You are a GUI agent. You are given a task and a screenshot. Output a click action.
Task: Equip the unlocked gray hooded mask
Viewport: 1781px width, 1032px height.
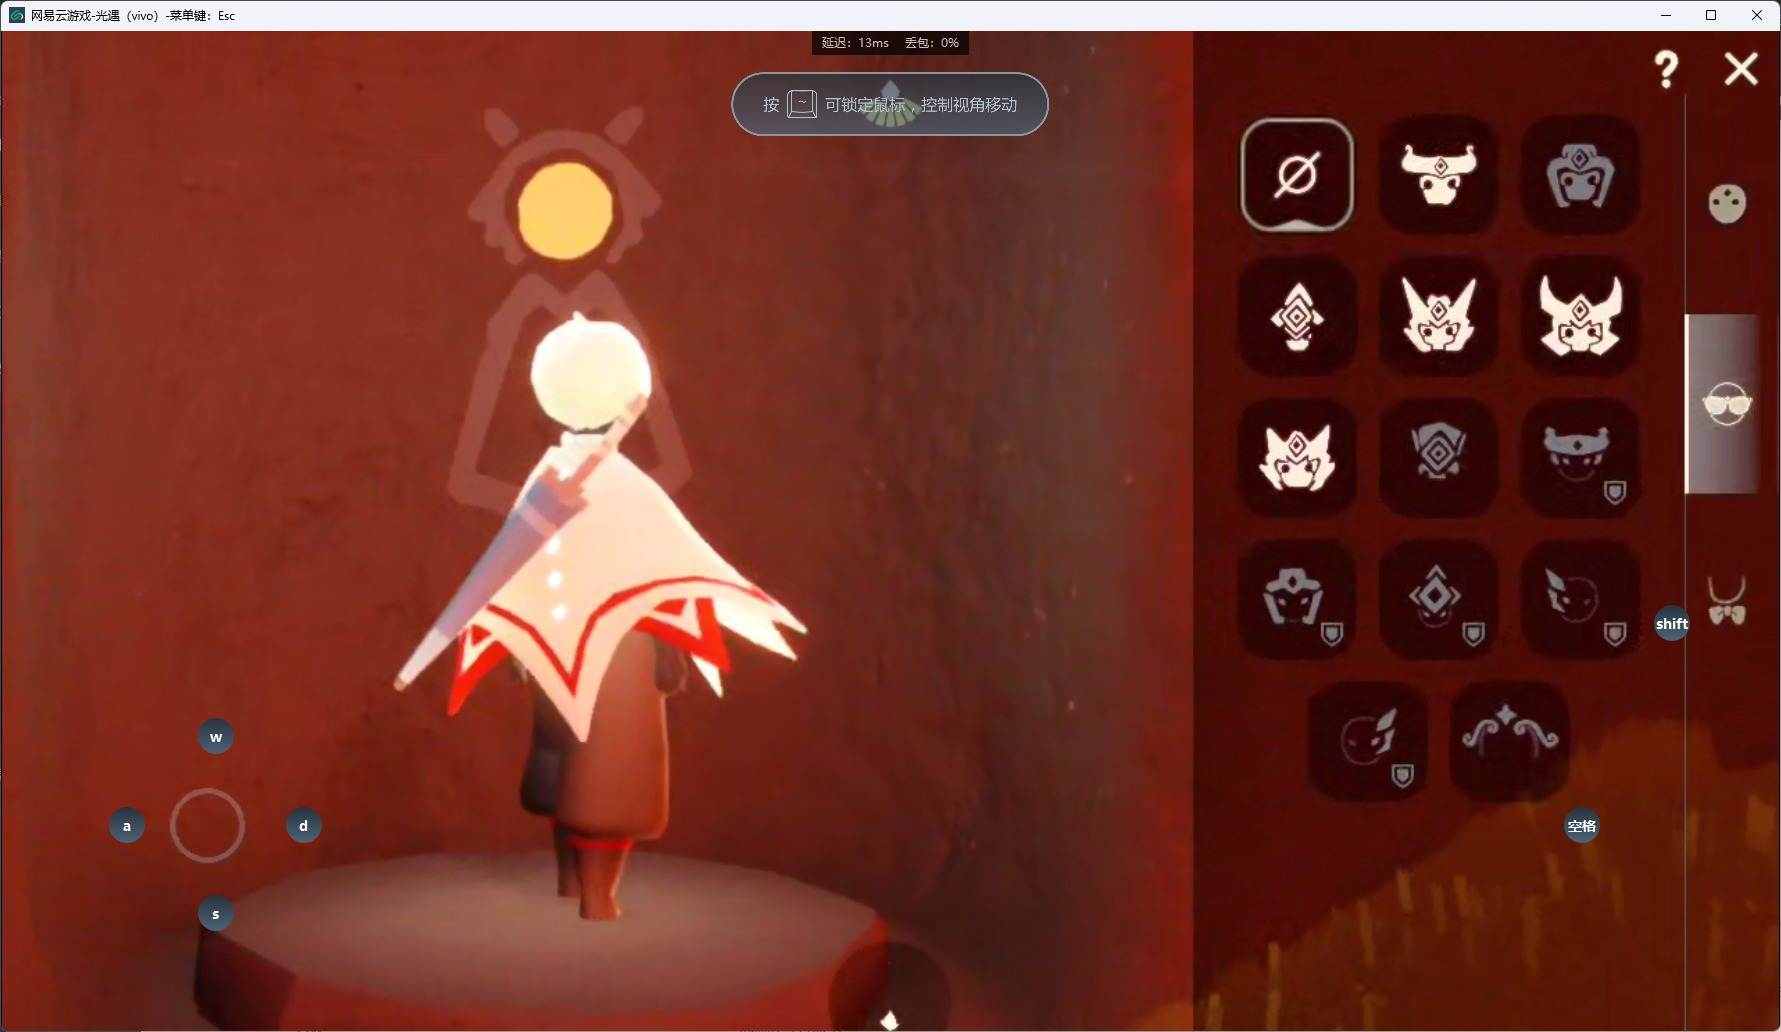point(1580,175)
